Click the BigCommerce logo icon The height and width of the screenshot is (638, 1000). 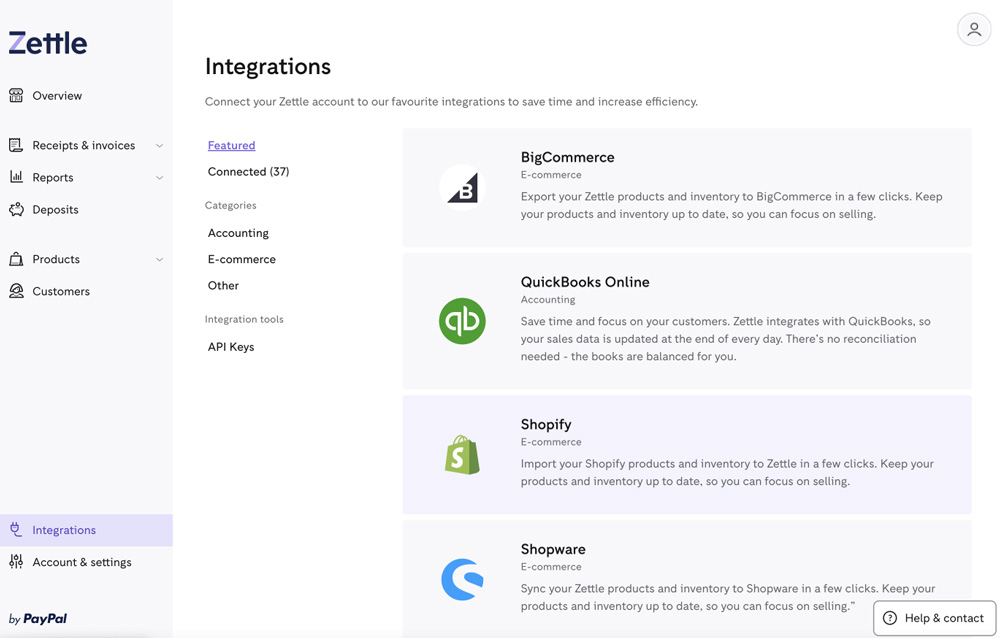pos(462,187)
